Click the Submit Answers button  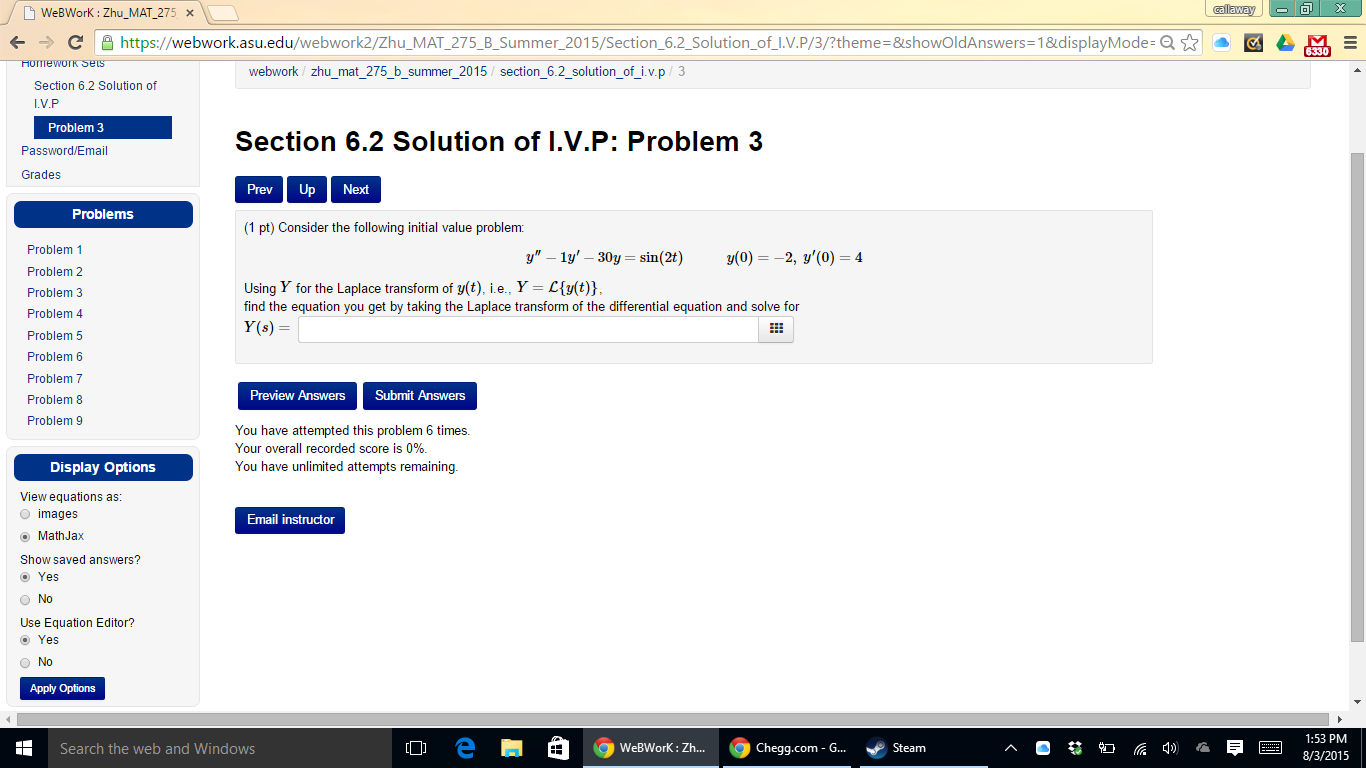419,395
